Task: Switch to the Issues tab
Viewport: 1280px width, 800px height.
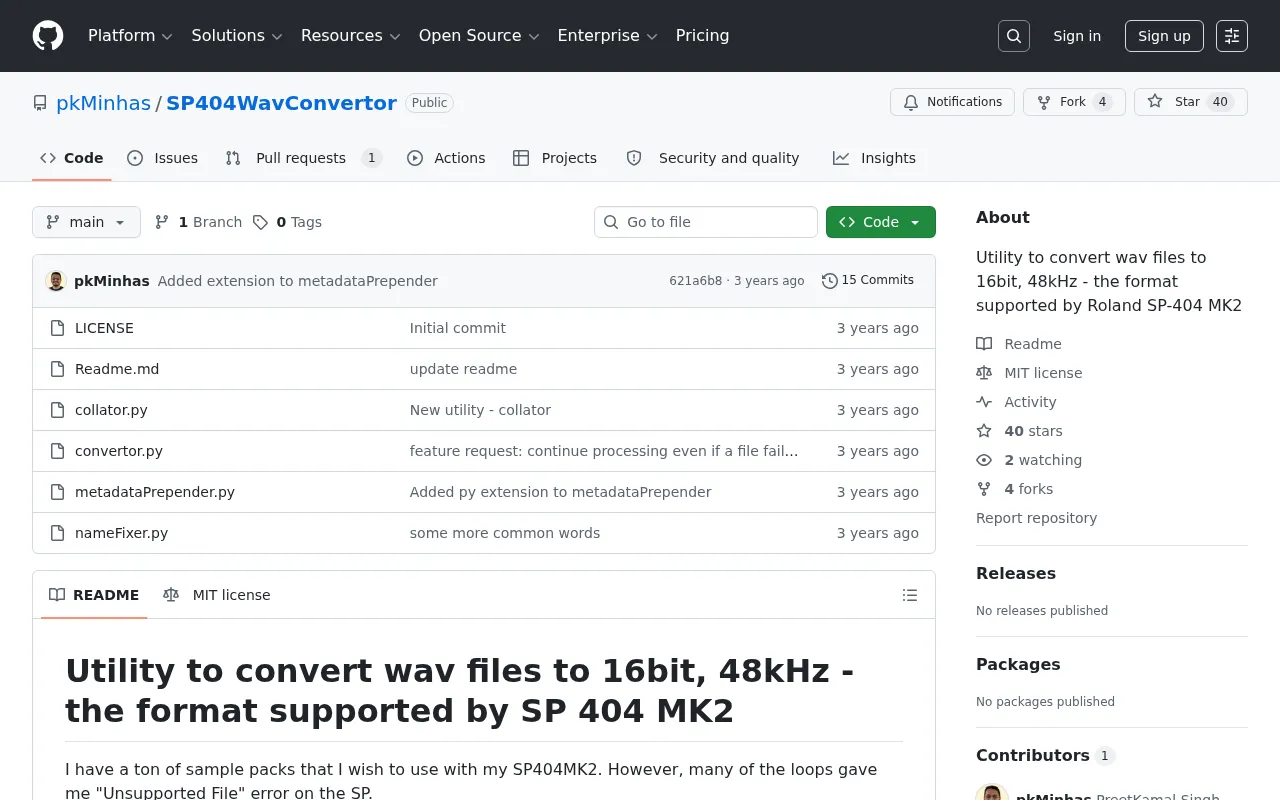Action: tap(163, 158)
